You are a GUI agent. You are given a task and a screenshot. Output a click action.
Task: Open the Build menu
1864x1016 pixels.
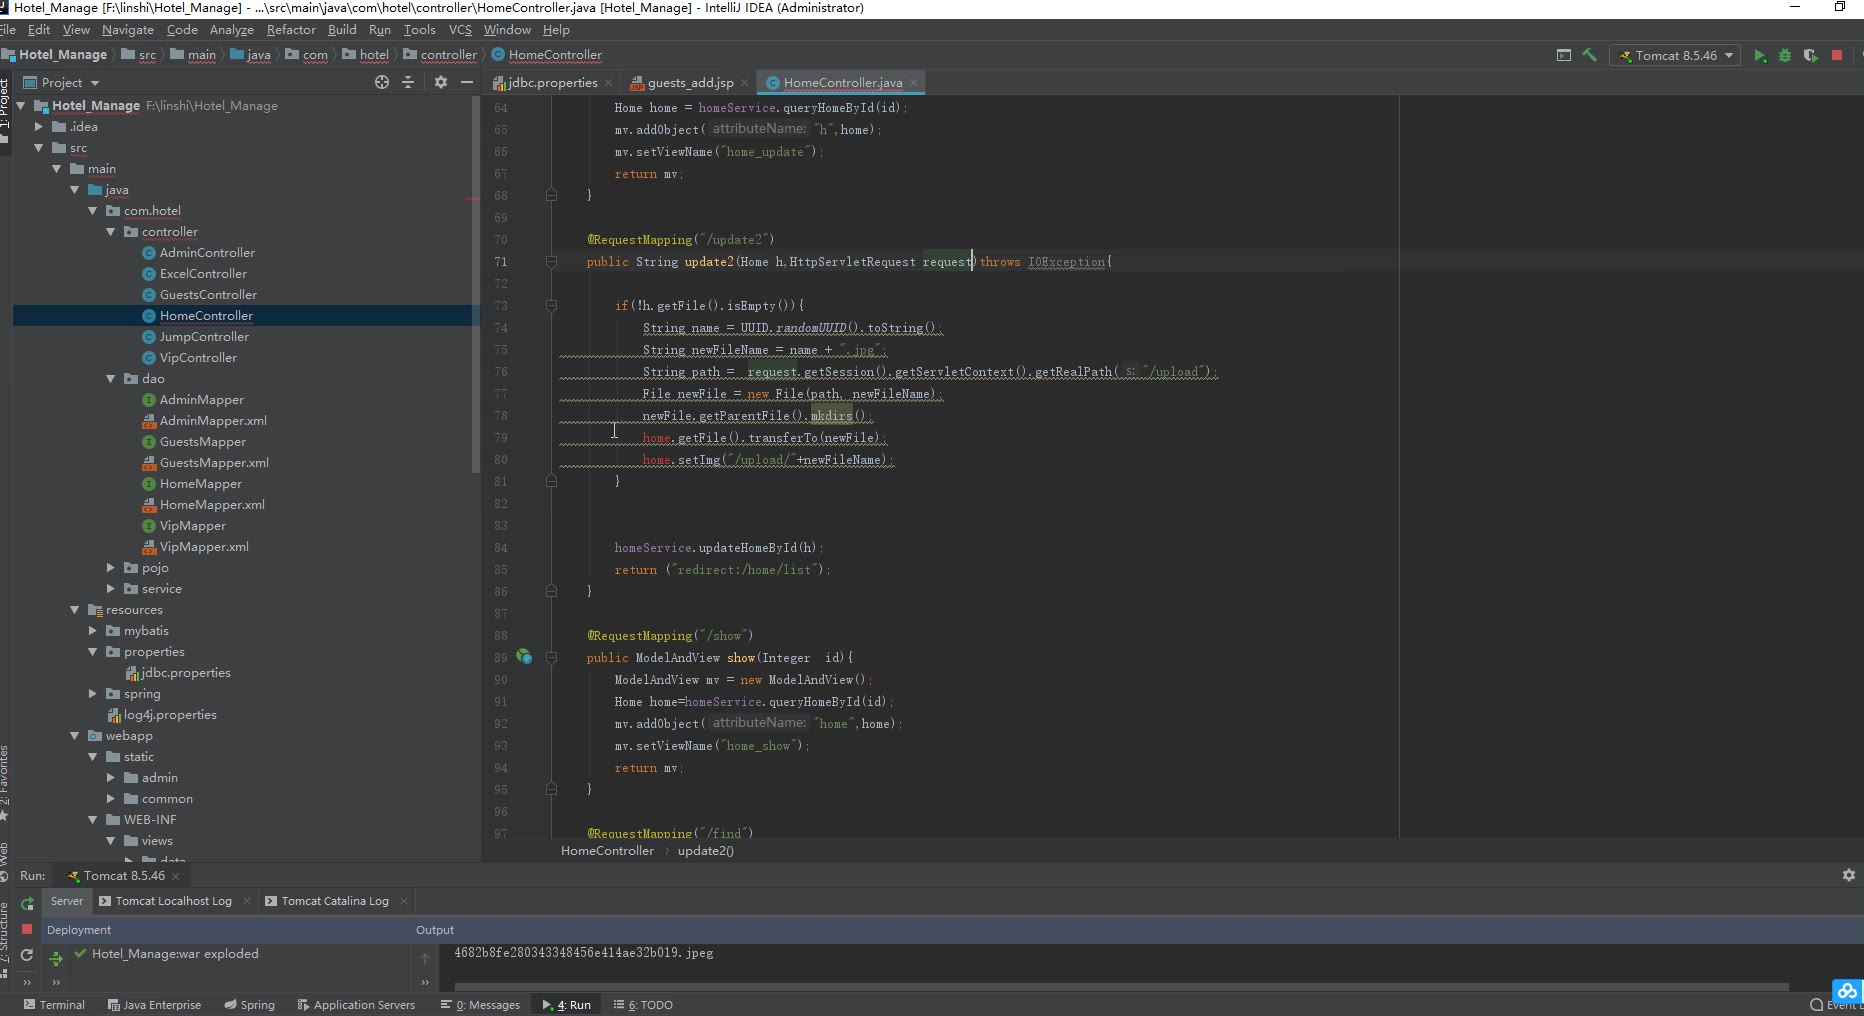[342, 30]
